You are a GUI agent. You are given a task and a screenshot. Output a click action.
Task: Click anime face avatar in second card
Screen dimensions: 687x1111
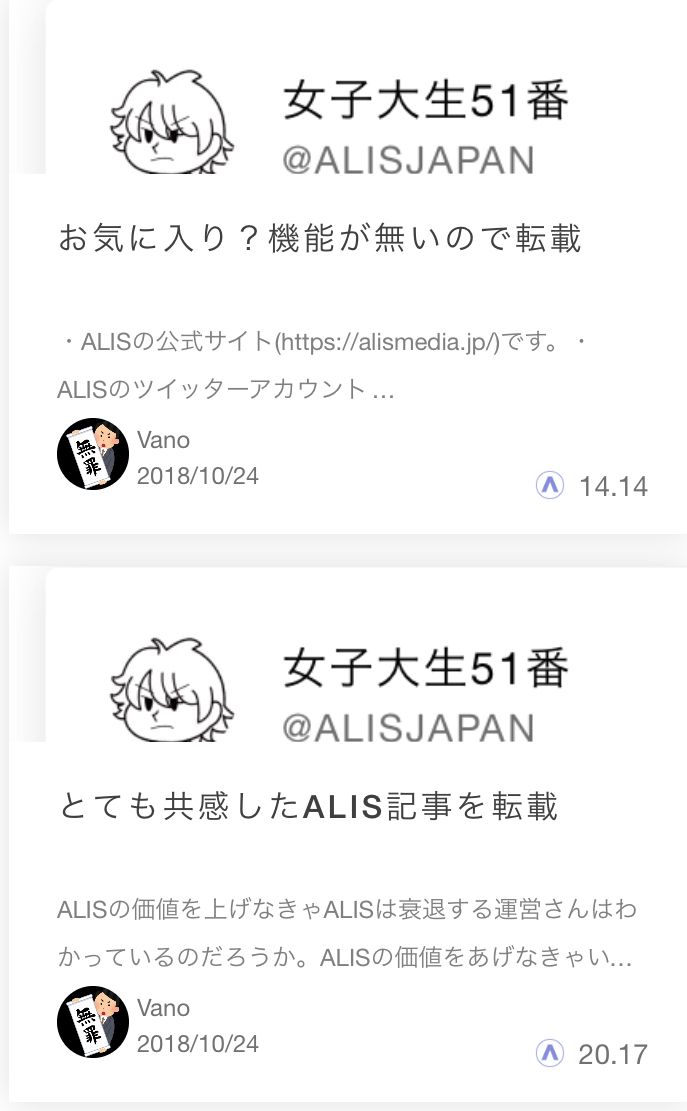click(x=172, y=690)
